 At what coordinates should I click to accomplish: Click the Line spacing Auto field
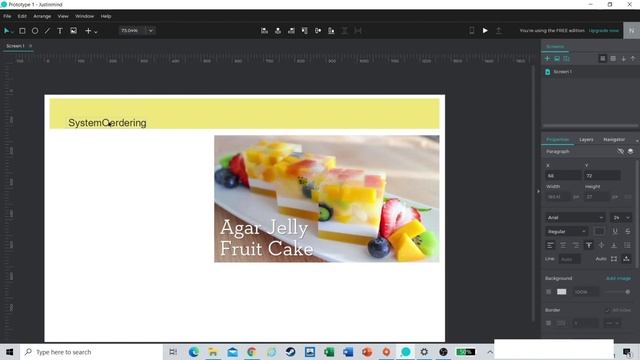569,259
